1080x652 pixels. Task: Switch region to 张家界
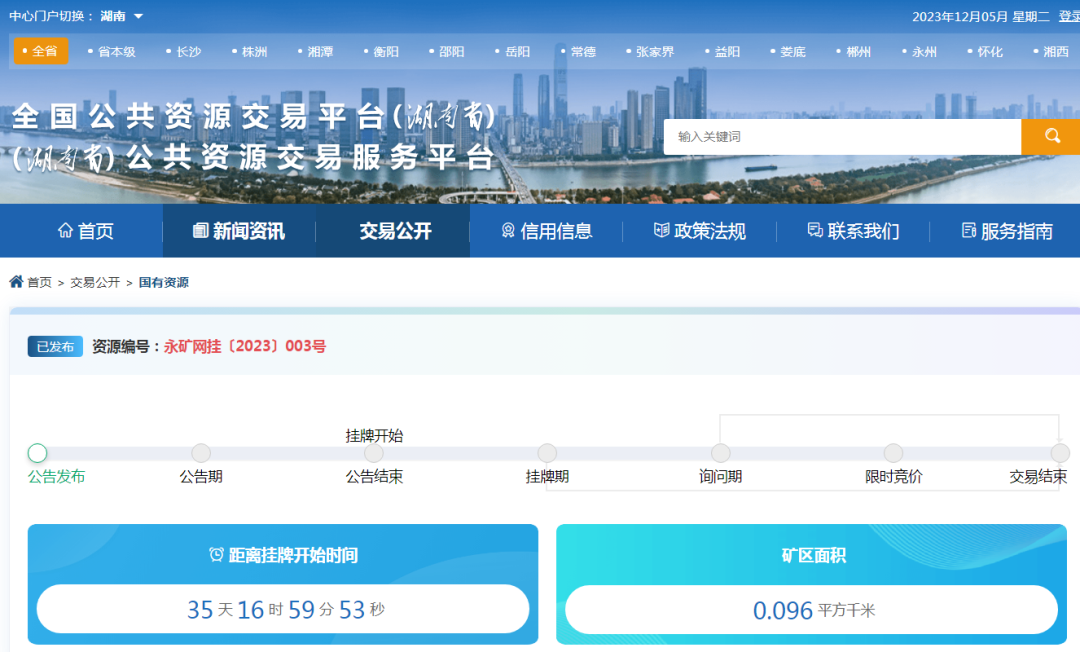coord(654,51)
